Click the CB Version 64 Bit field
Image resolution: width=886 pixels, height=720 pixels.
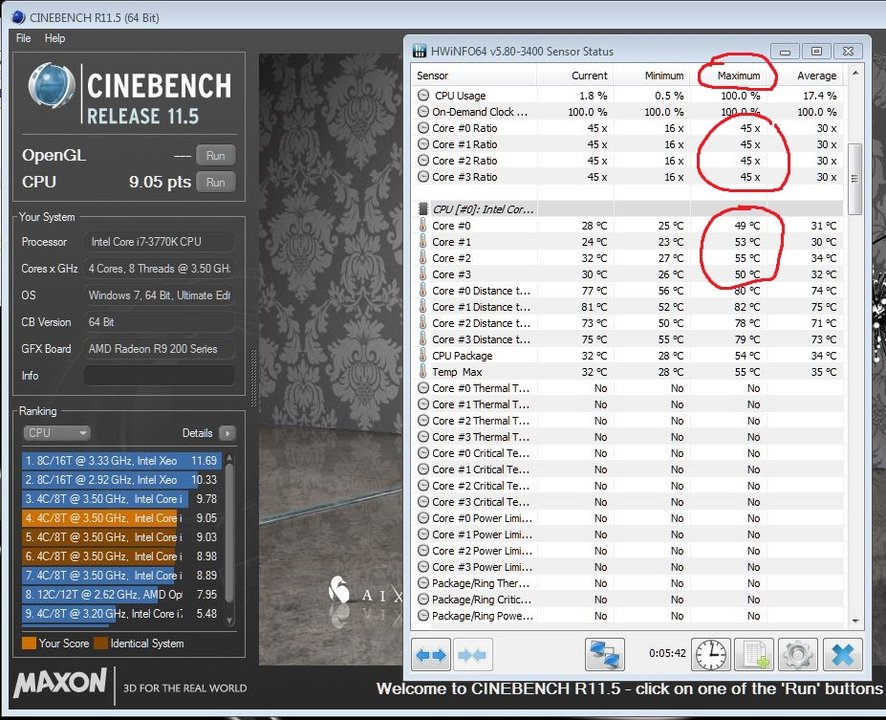159,322
